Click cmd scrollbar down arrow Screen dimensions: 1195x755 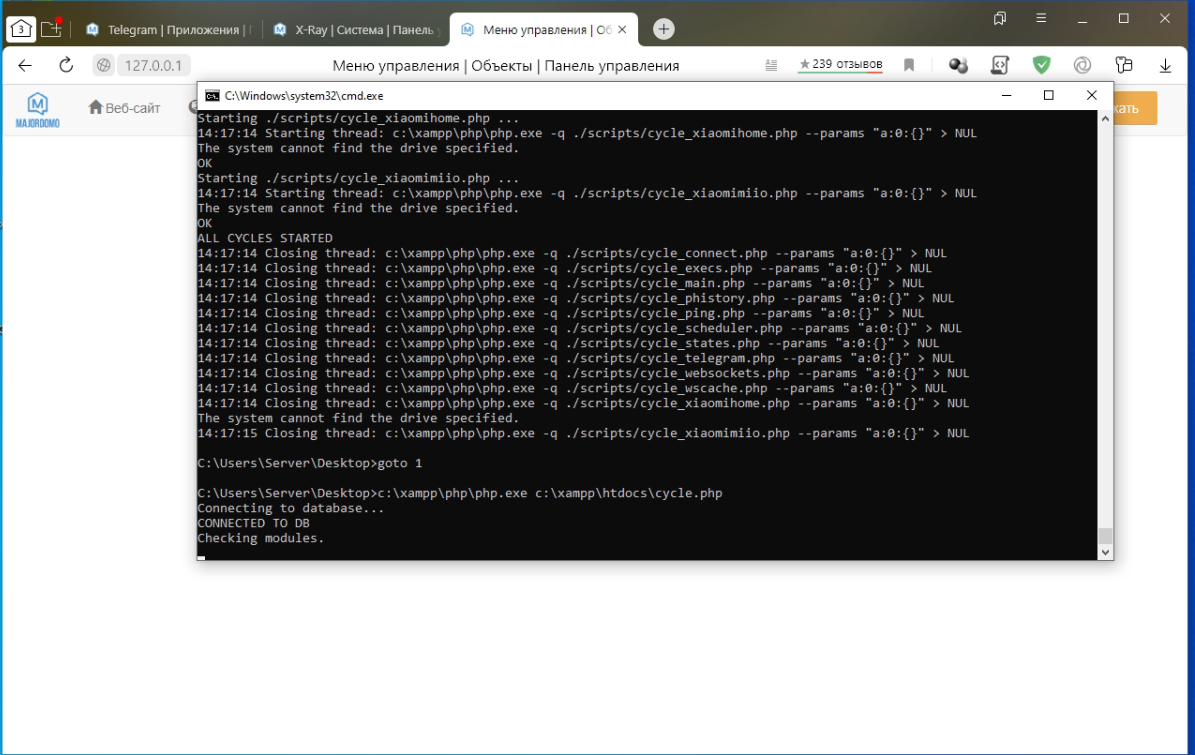[1105, 553]
